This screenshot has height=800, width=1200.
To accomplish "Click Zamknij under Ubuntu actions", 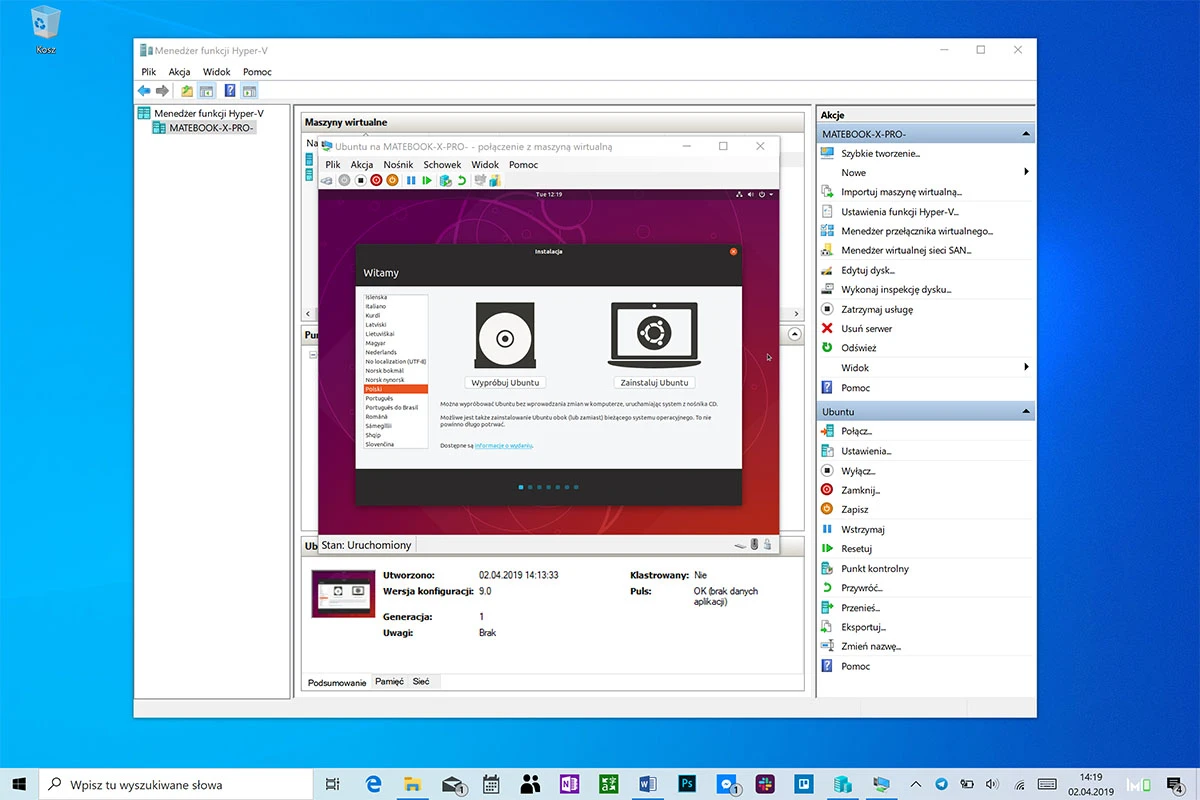I will pyautogui.click(x=860, y=490).
